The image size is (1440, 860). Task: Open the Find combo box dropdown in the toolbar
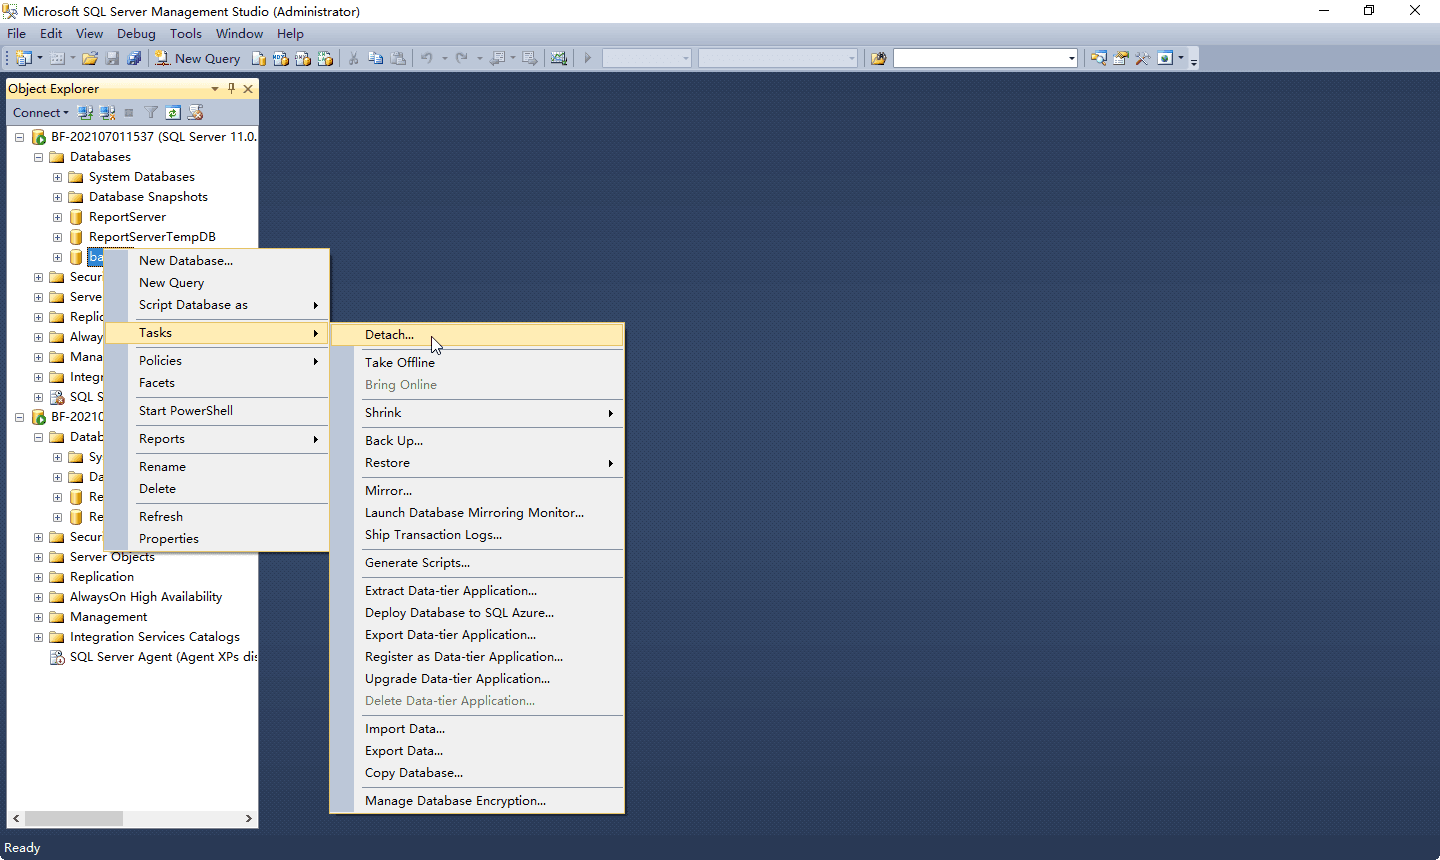click(x=1071, y=58)
